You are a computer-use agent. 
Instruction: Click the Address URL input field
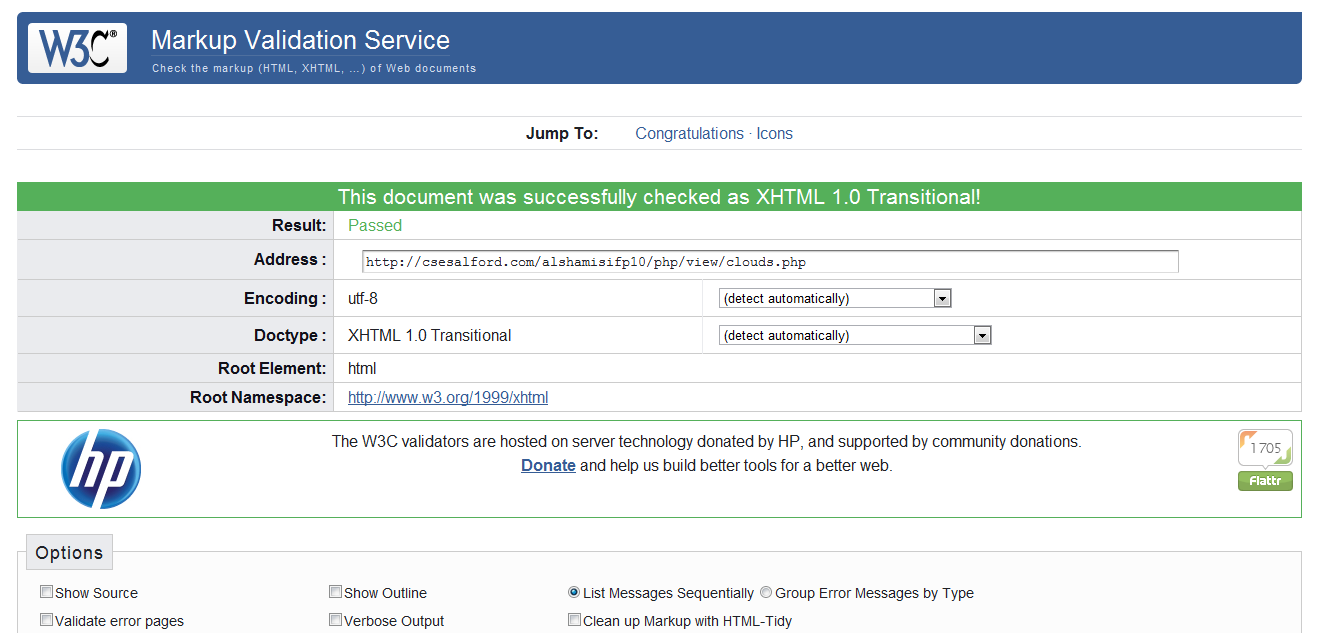point(770,262)
